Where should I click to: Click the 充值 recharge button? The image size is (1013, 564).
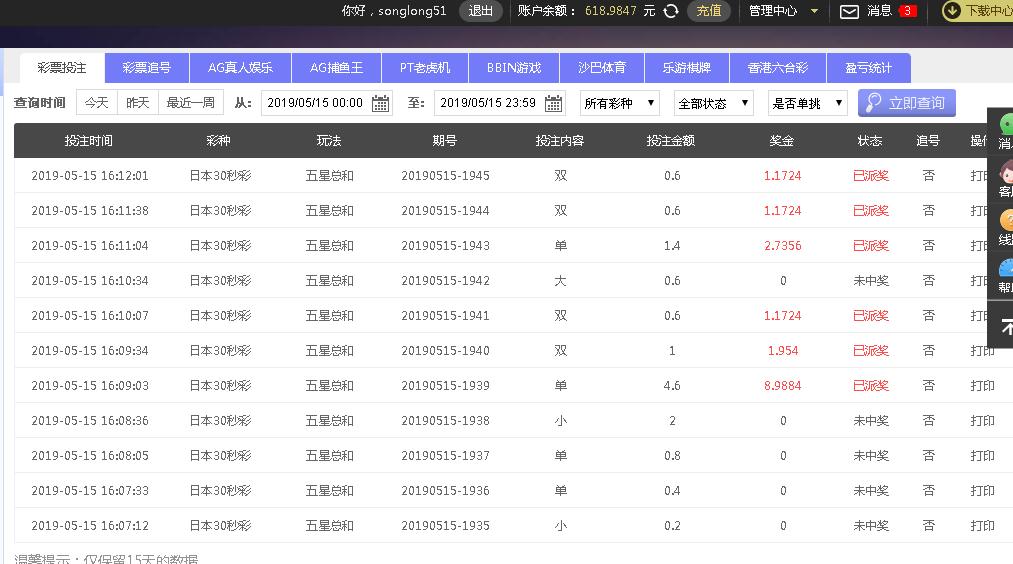[x=709, y=11]
